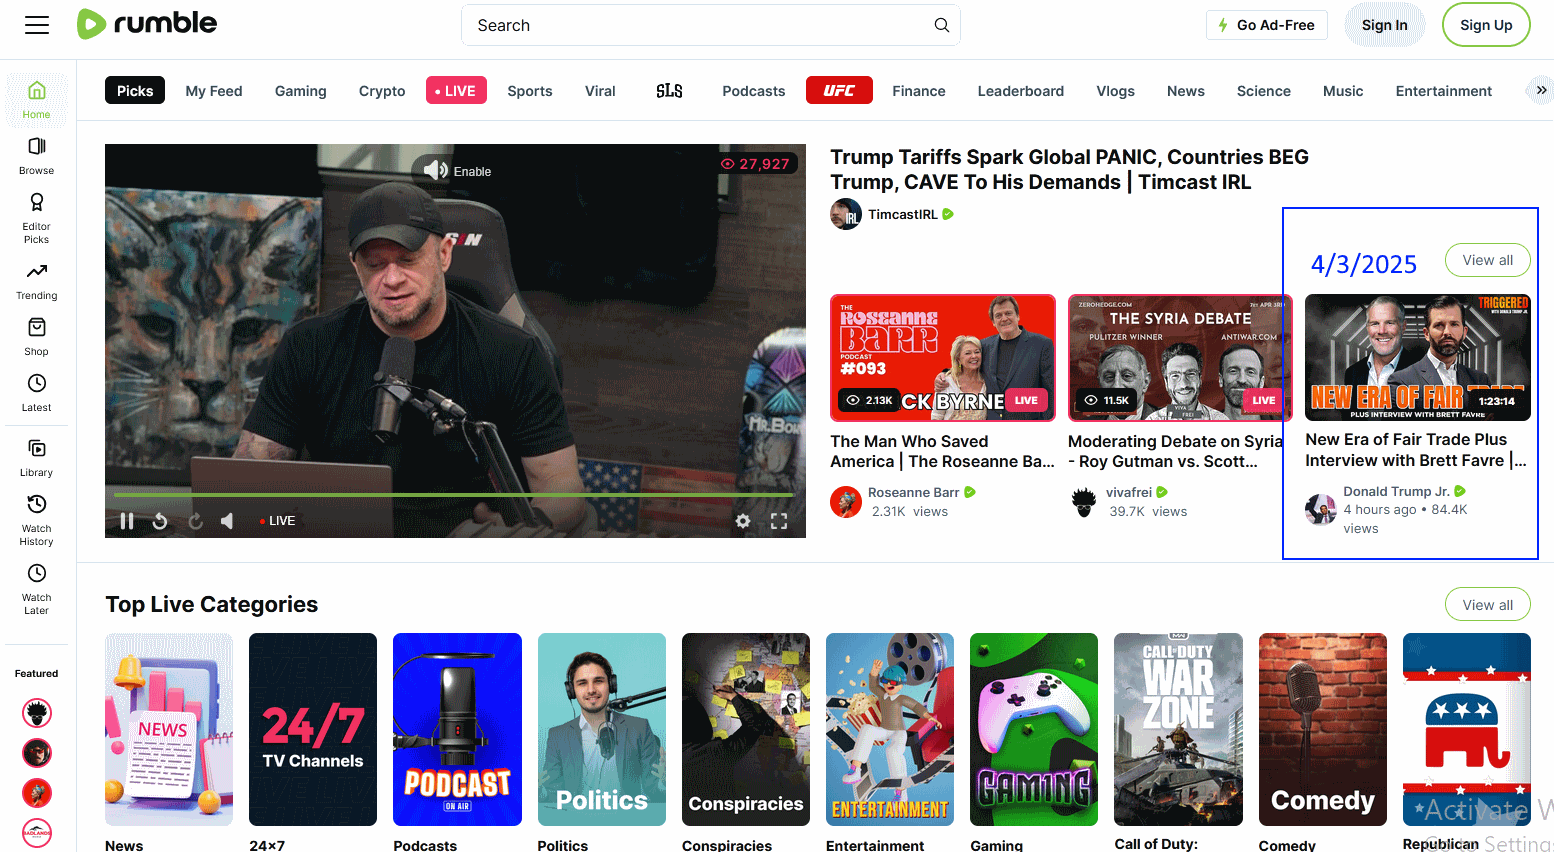1554x852 pixels.
Task: Open the 24/7 TV Channels category
Action: tap(313, 729)
